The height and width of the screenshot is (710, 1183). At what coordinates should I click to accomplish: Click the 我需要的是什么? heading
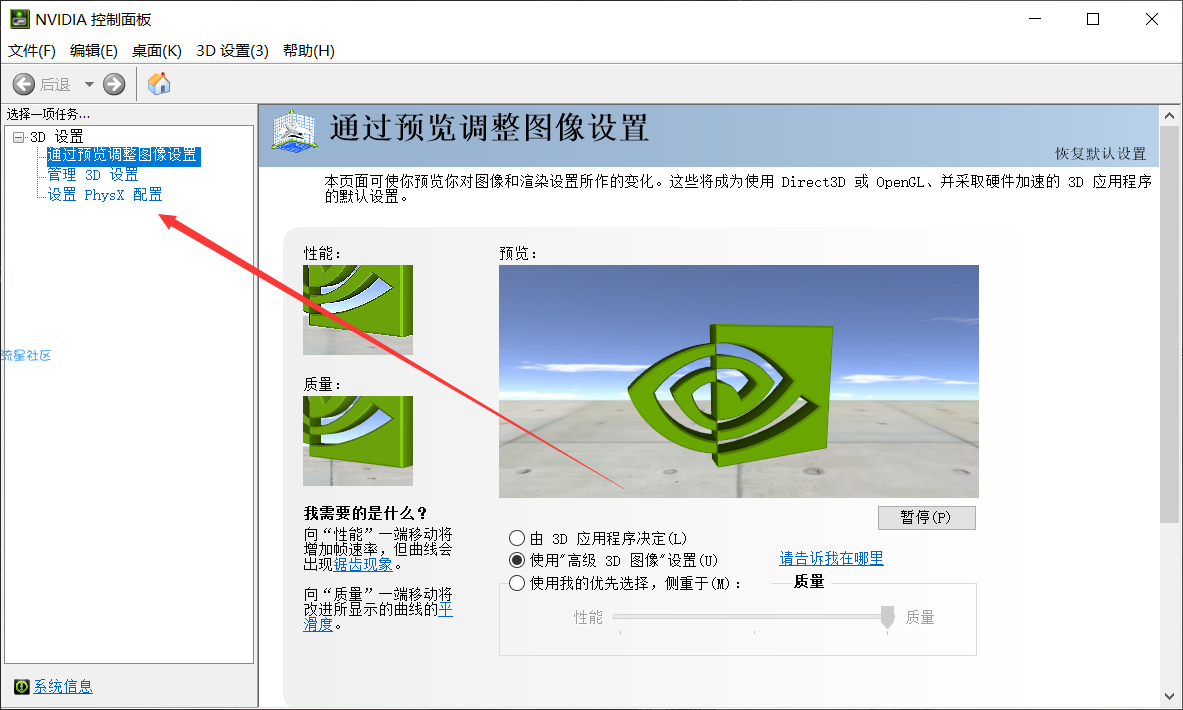click(365, 513)
